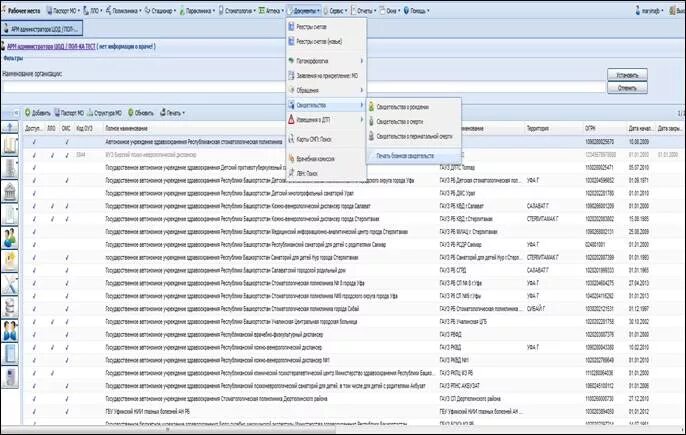Open the crossed tools icon in the left sidebar
686x435 pixels.
[10, 284]
